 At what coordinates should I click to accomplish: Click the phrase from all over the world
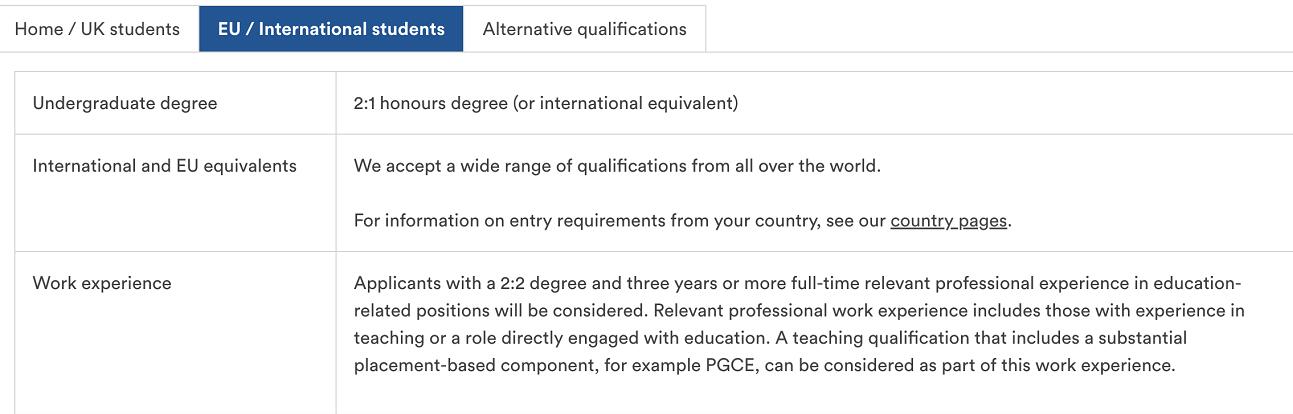tap(785, 166)
